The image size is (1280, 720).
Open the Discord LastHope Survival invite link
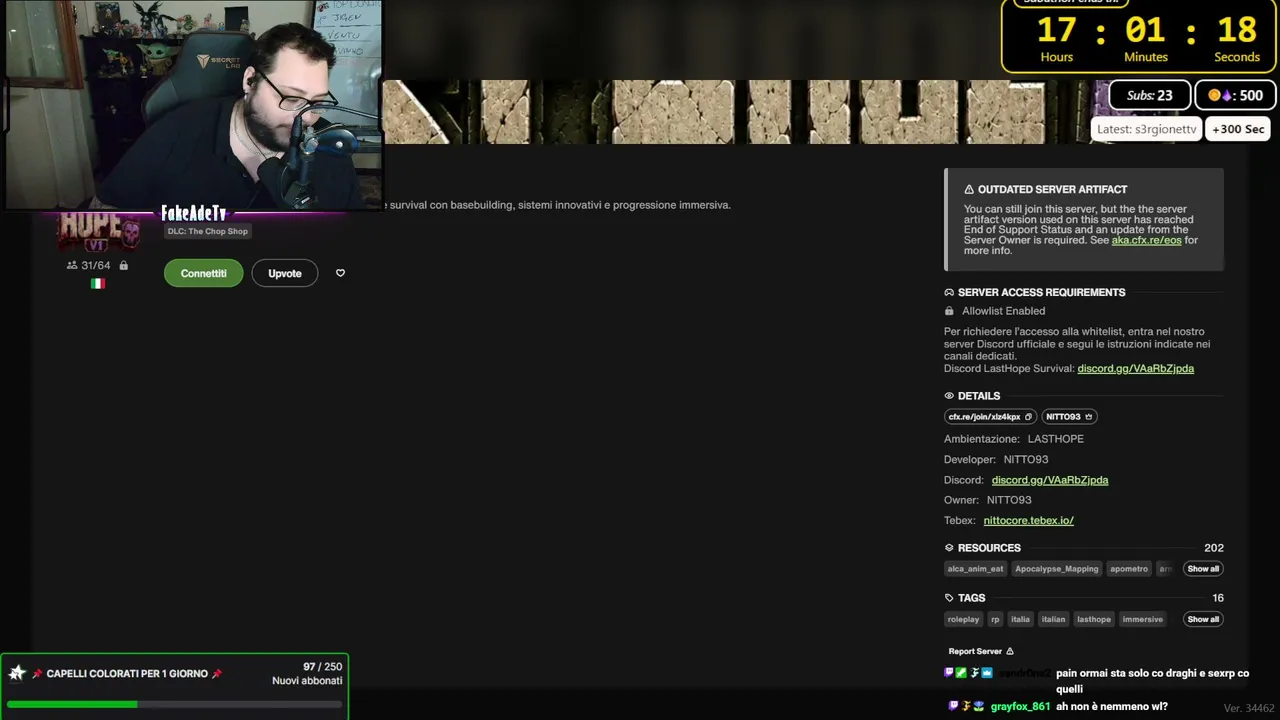tap(1135, 368)
